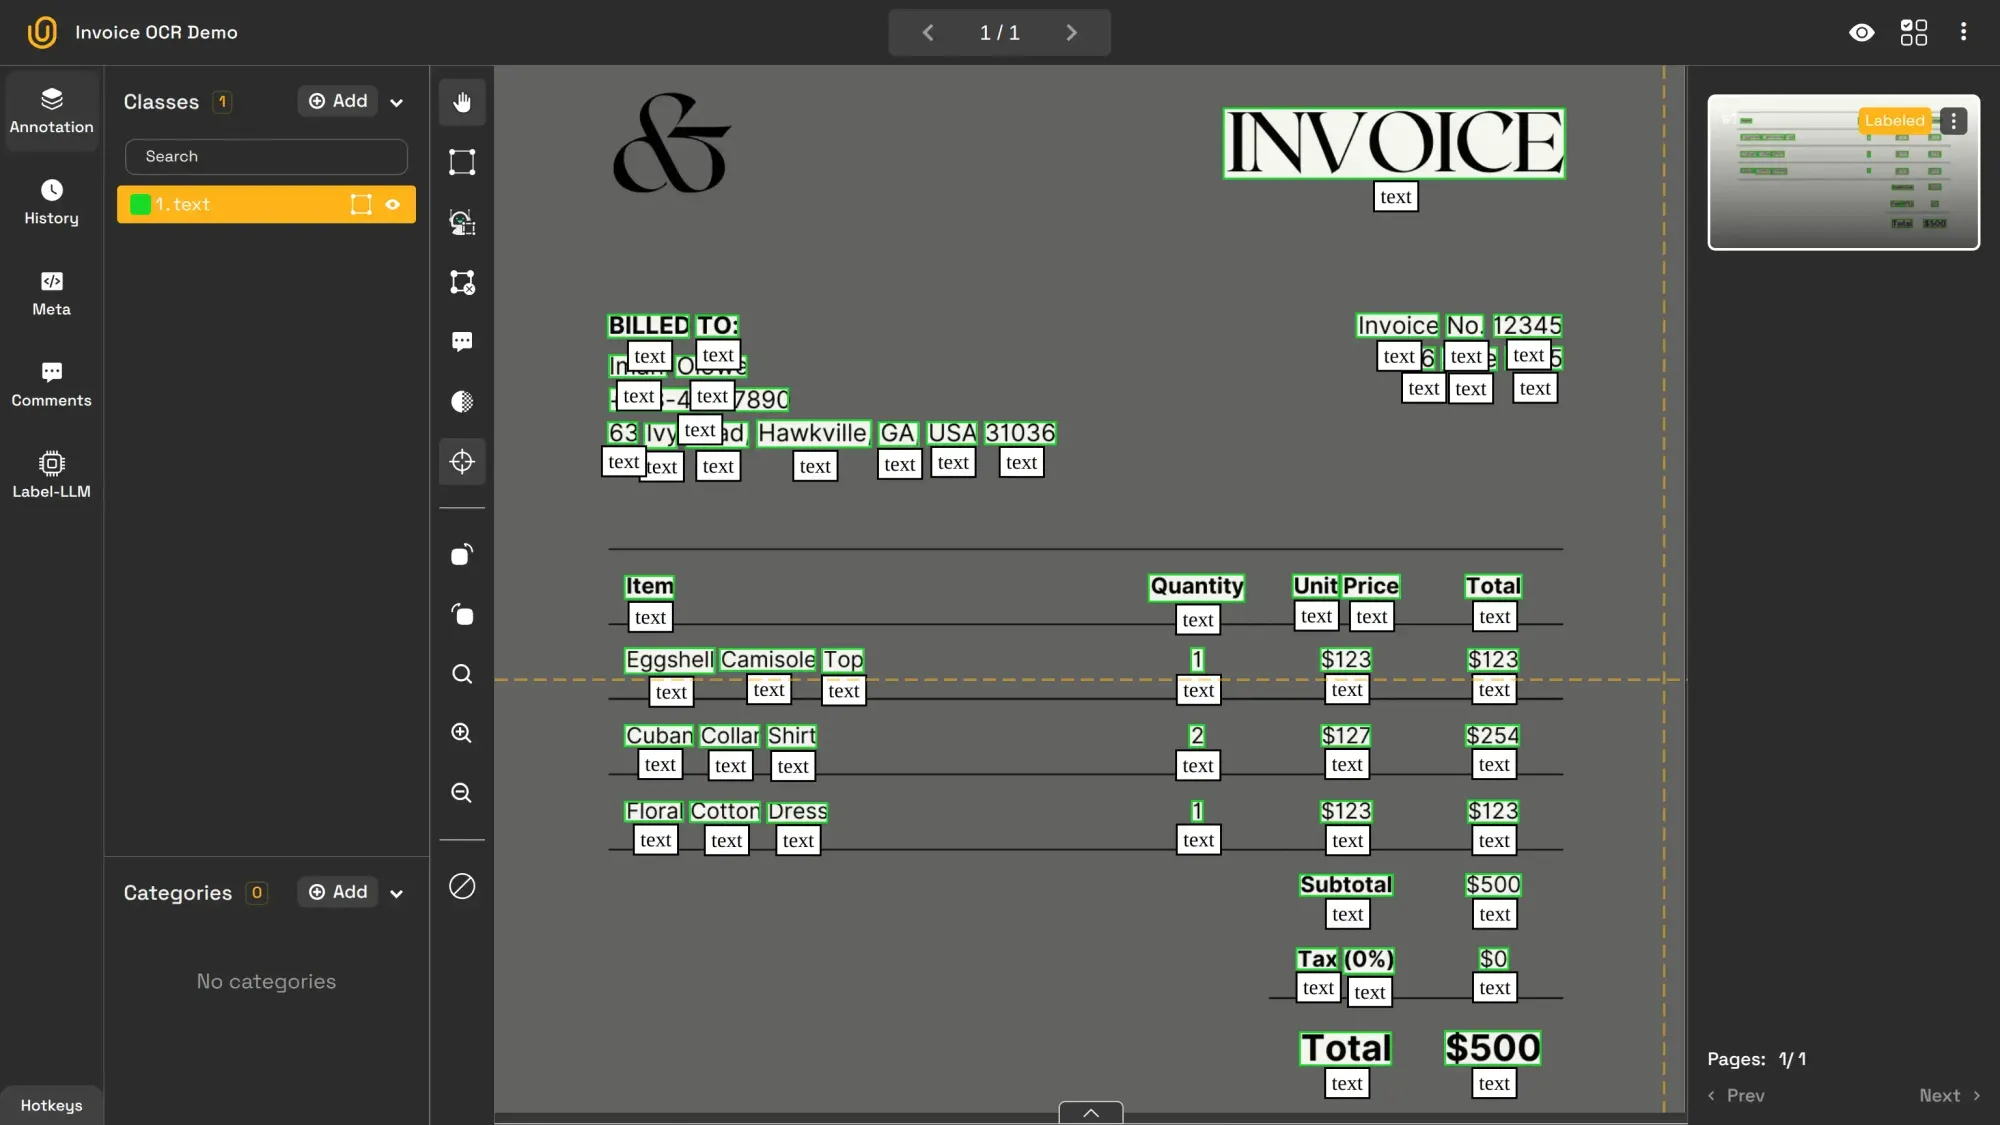Screen dimensions: 2000x1125
Task: Expand the Categories Add dropdown arrow
Action: (x=397, y=893)
